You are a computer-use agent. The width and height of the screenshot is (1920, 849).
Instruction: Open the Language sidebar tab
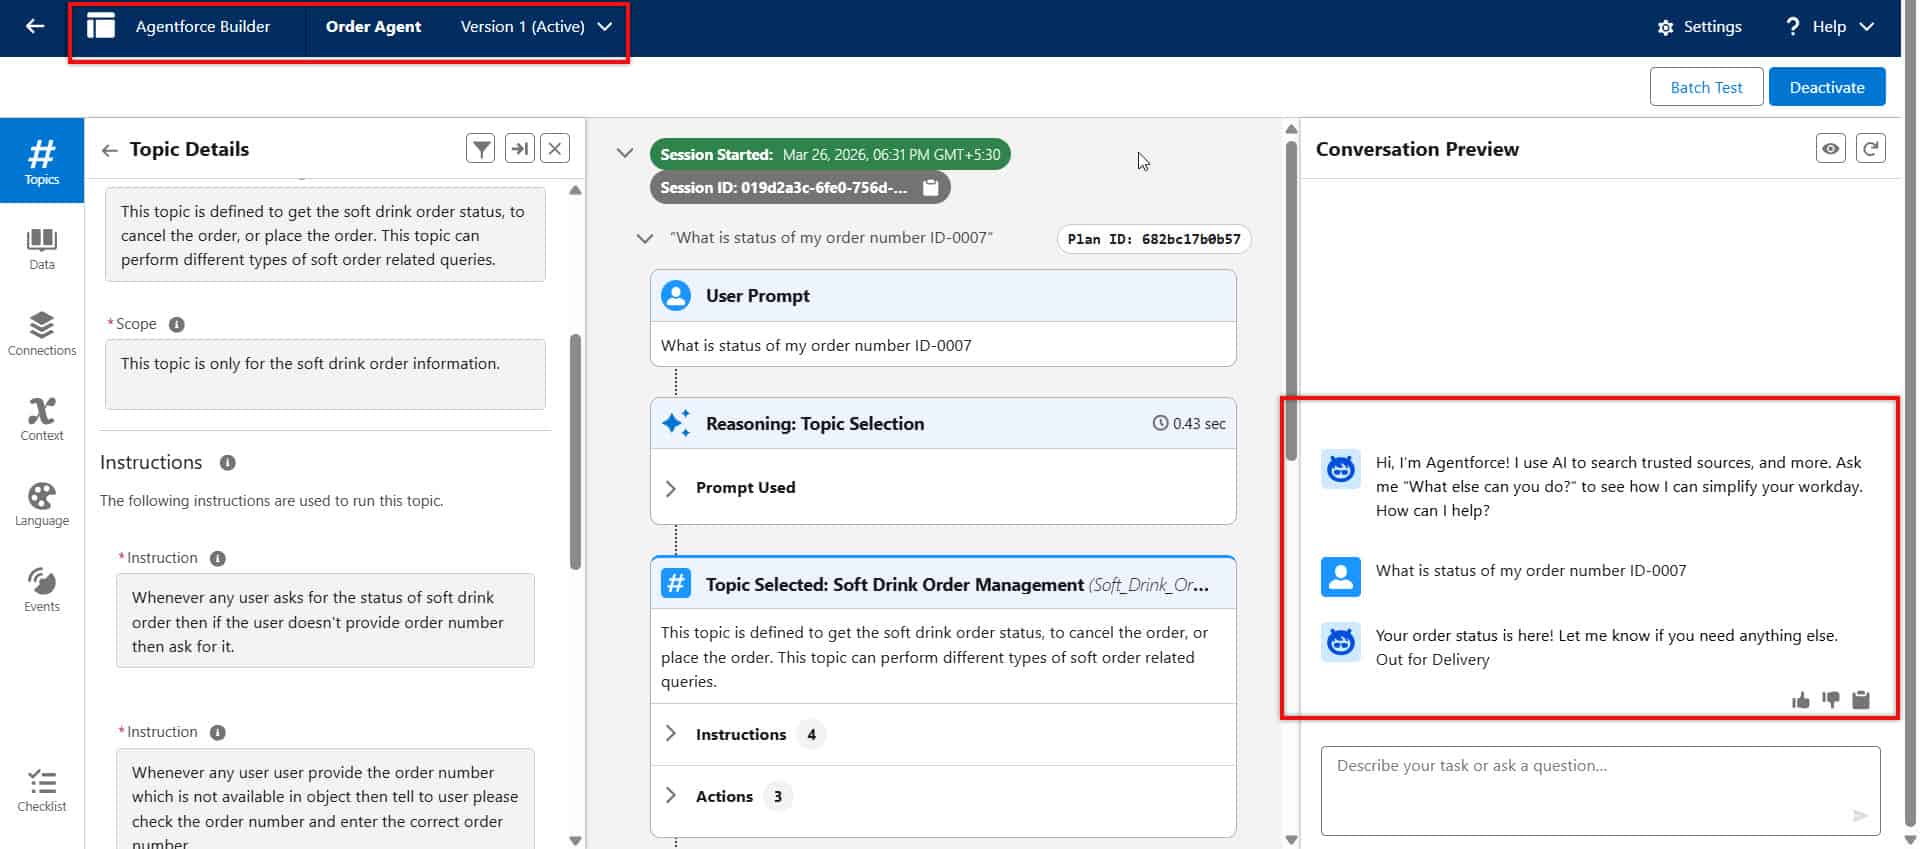[42, 505]
